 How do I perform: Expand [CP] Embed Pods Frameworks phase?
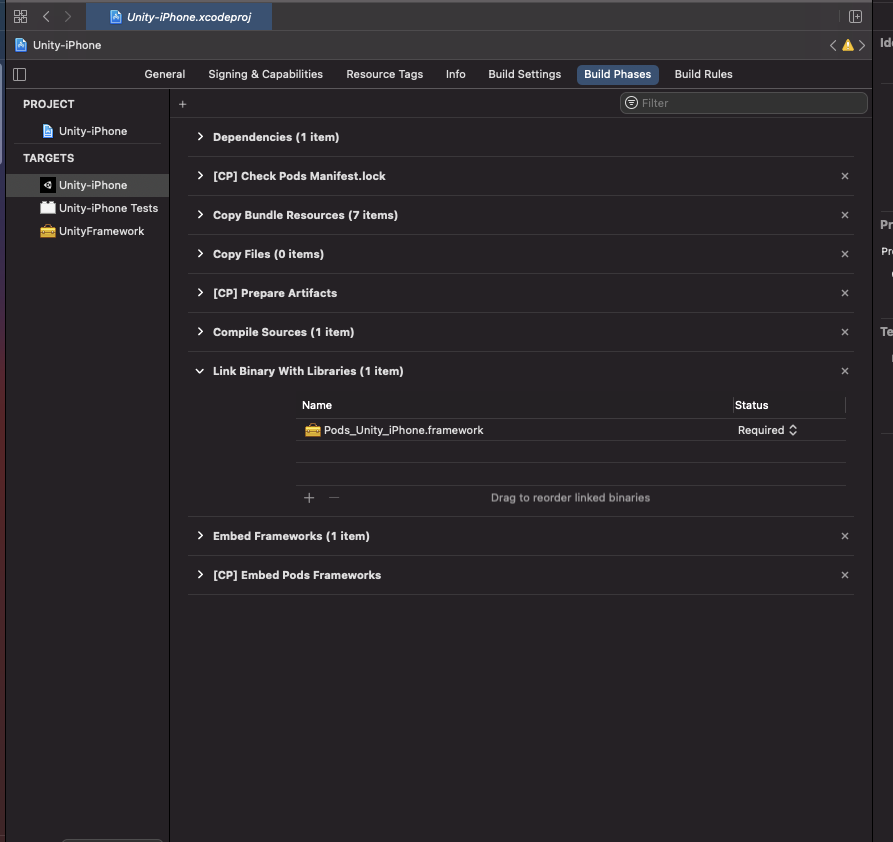200,575
